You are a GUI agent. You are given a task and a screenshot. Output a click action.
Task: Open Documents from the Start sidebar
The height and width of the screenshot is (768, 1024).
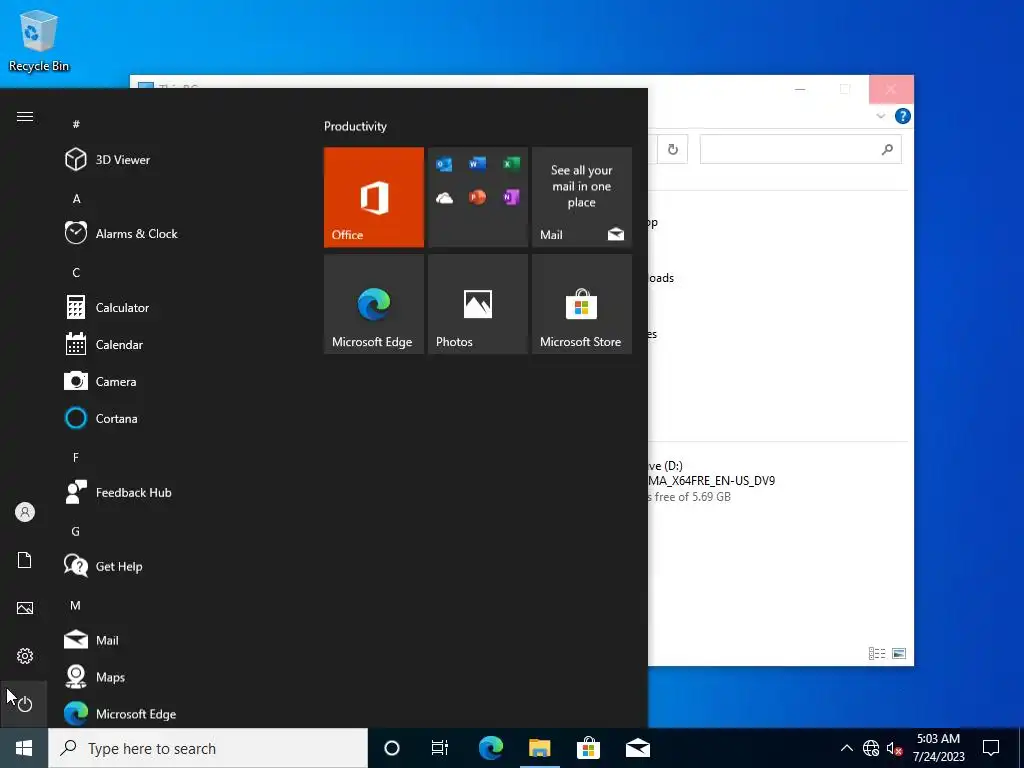click(x=25, y=560)
